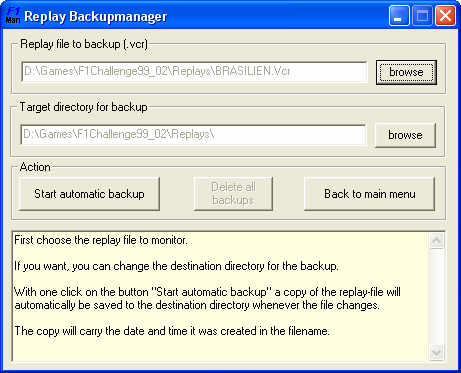
Task: Click the Delete all backups button
Action: click(x=233, y=194)
